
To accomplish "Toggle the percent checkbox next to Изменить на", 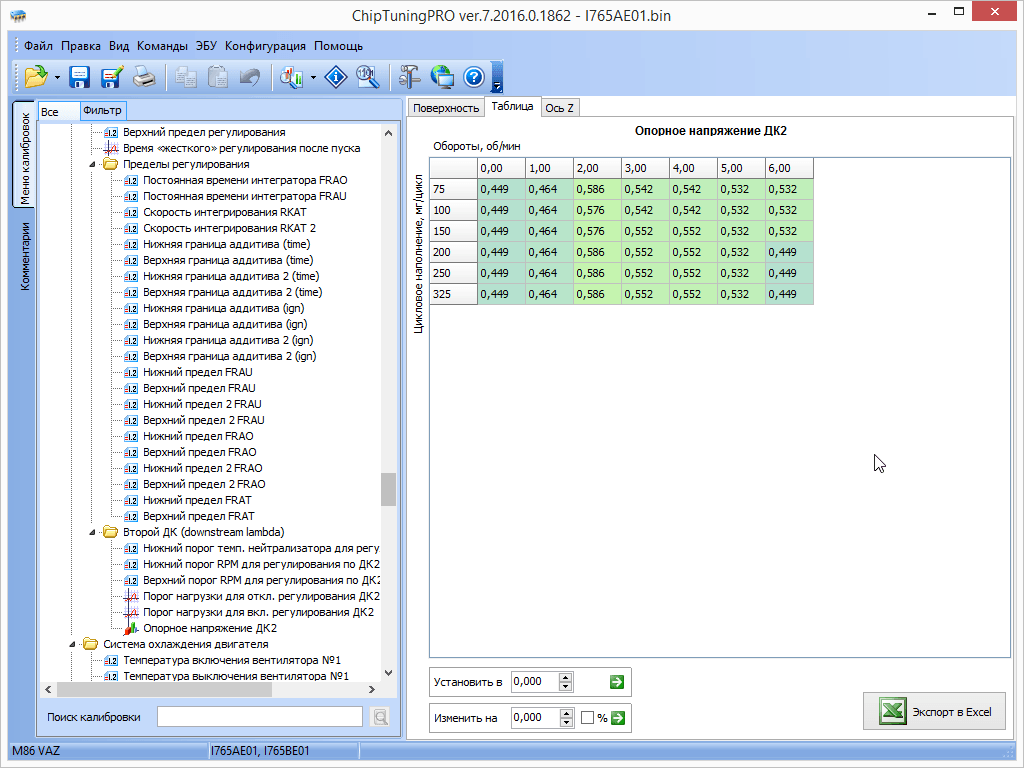I will tap(588, 717).
